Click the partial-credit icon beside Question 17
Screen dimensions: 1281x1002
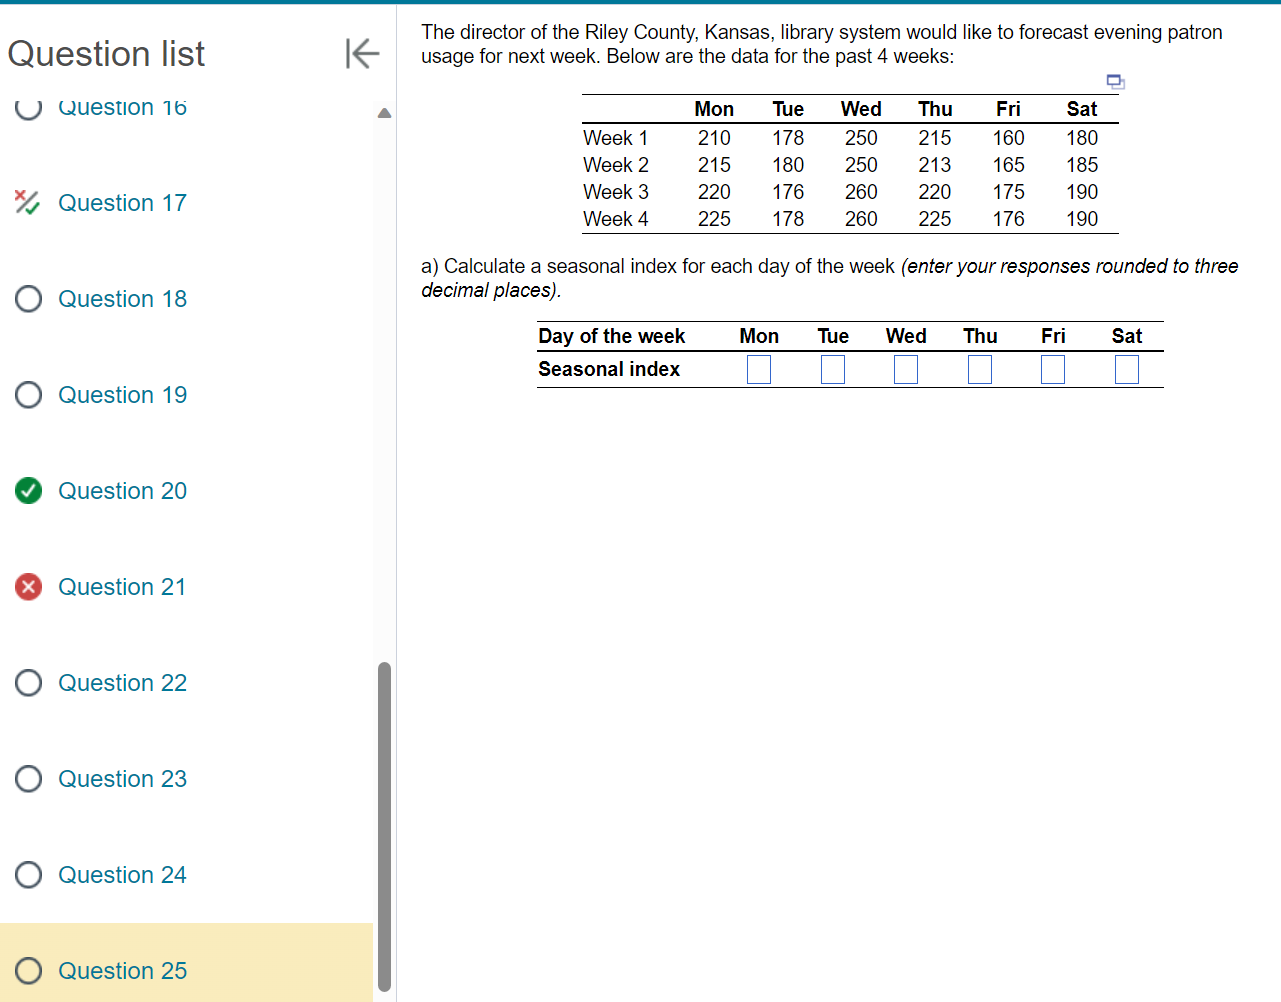tap(28, 203)
